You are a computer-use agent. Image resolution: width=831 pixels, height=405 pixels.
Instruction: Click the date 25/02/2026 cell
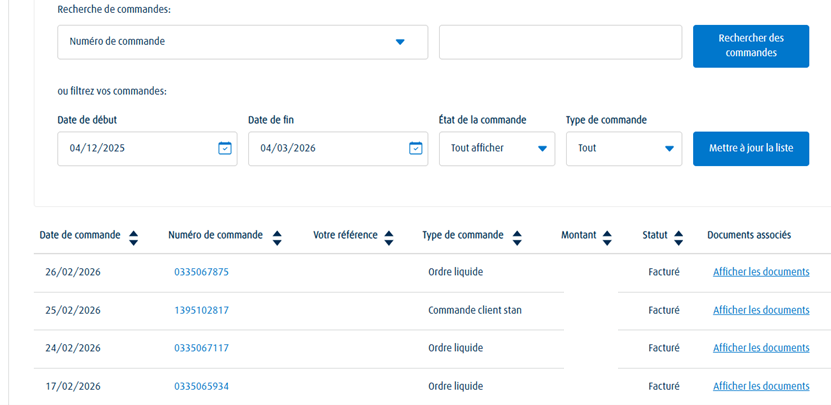(x=73, y=310)
